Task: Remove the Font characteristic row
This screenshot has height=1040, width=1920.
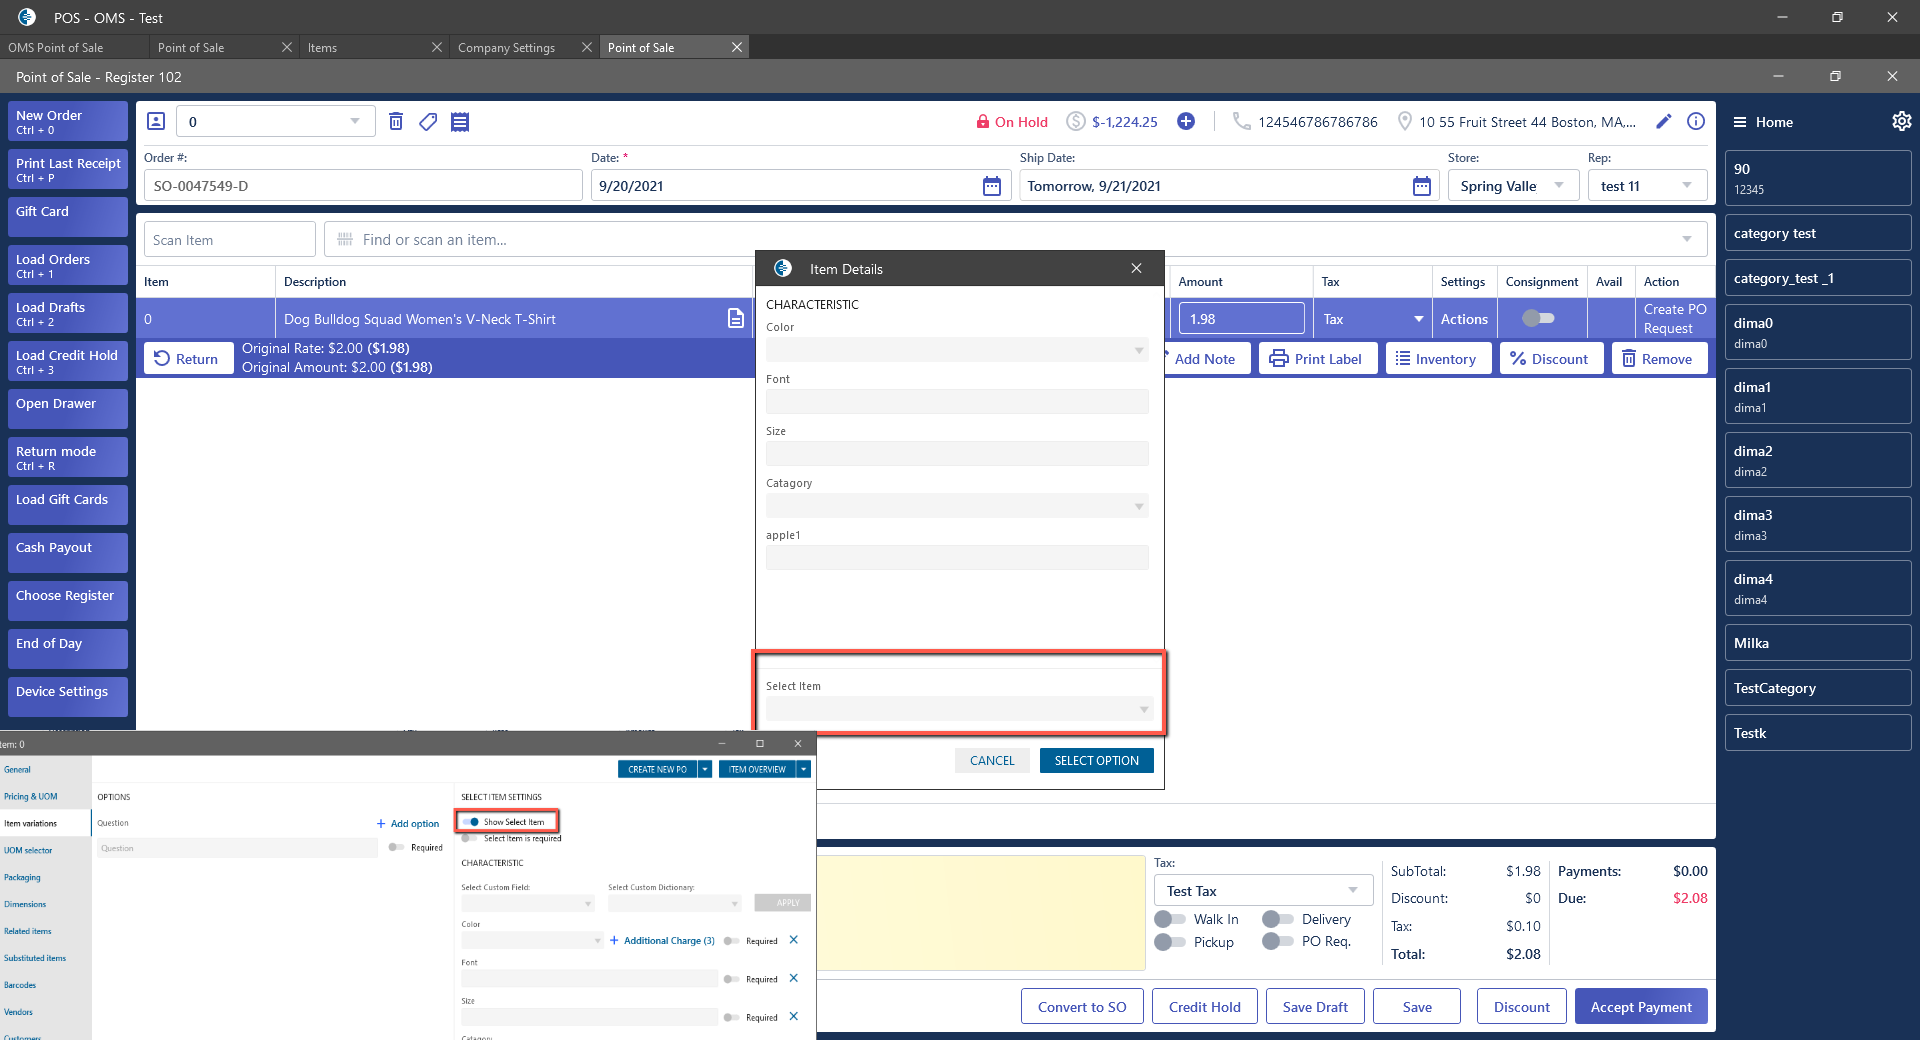Action: tap(794, 978)
